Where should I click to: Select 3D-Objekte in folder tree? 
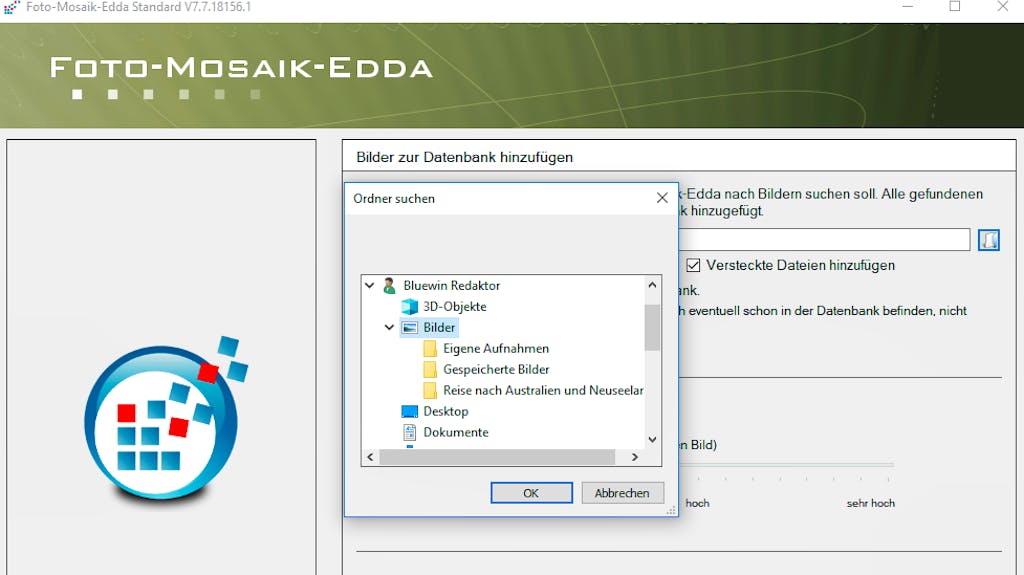click(455, 306)
